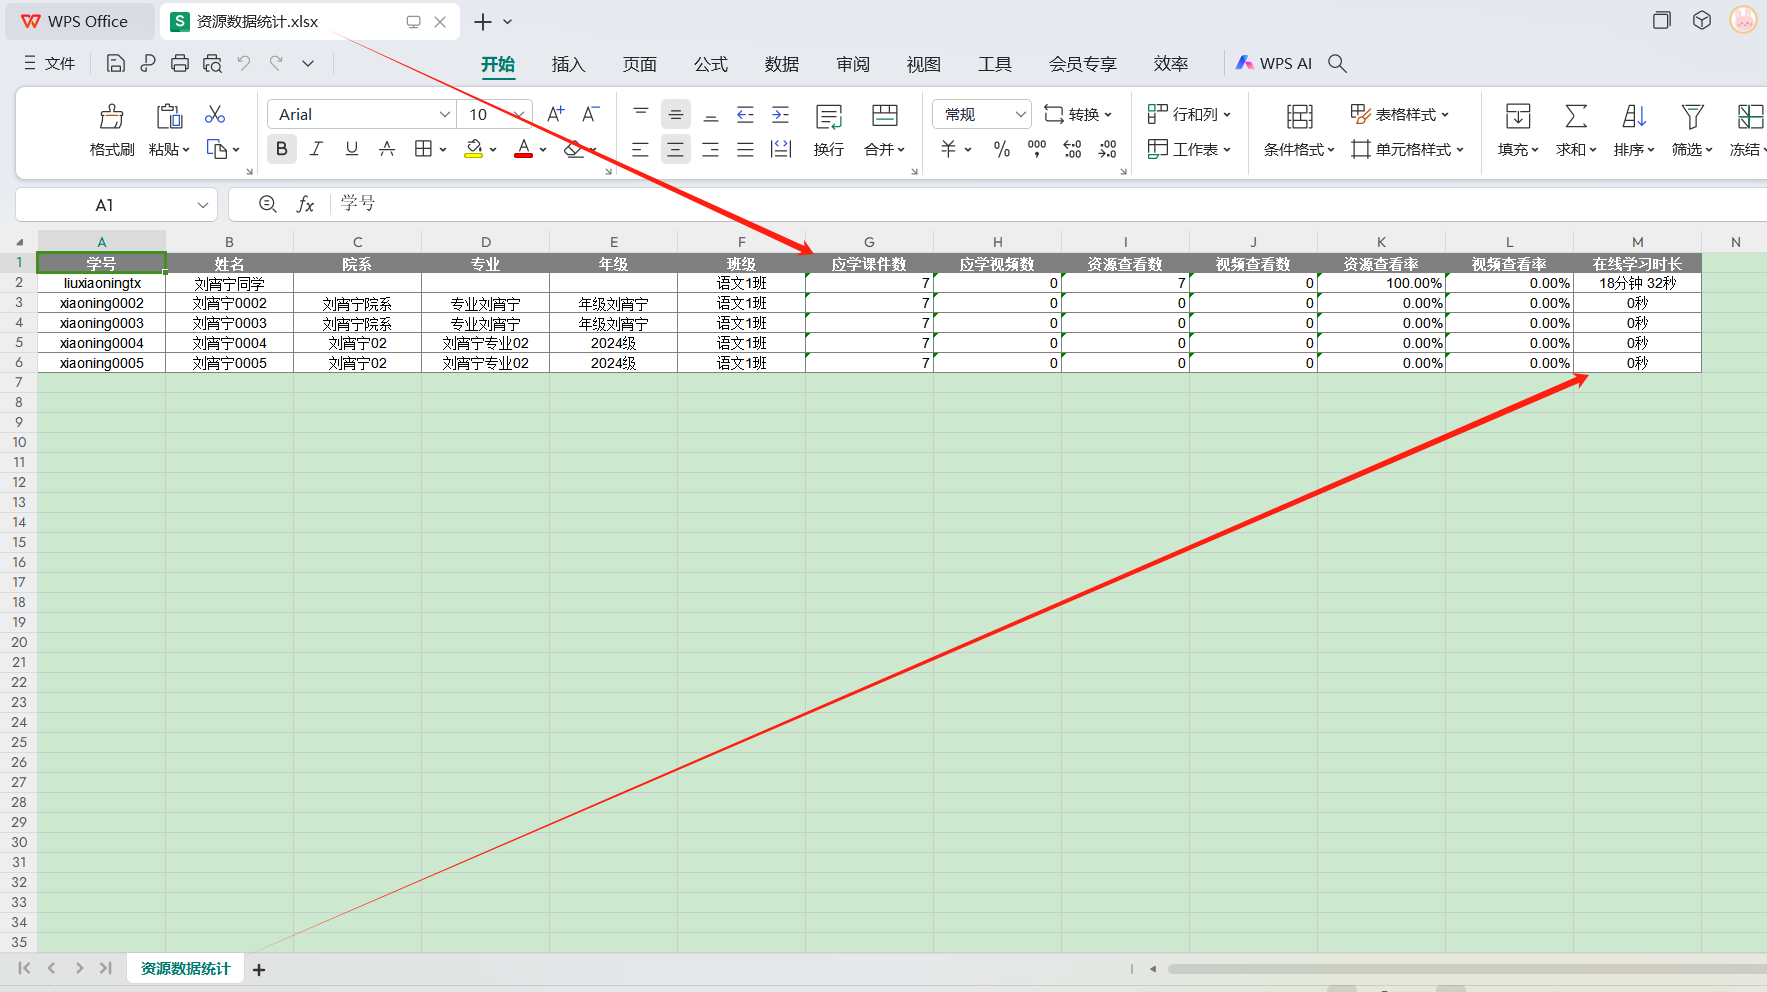Click the WPS AI button
Screen dimensions: 1767x992
1273,63
